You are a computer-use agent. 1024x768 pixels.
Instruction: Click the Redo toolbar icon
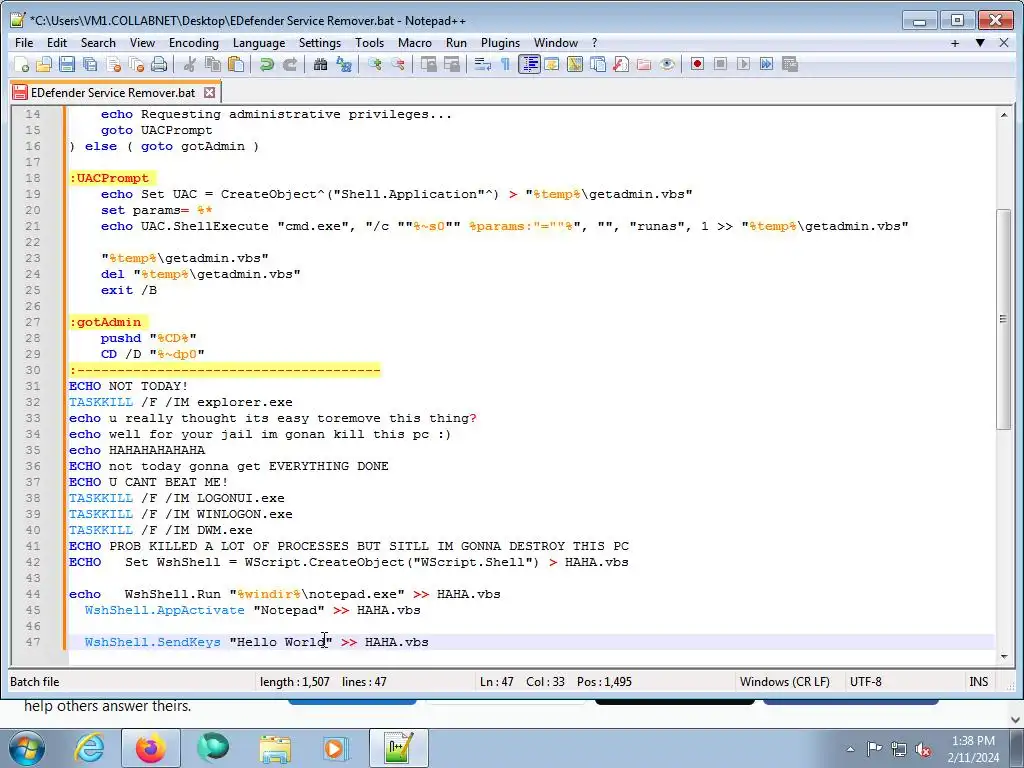[x=289, y=64]
